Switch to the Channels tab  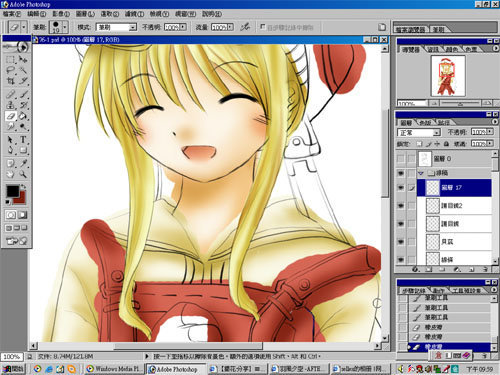(426, 123)
